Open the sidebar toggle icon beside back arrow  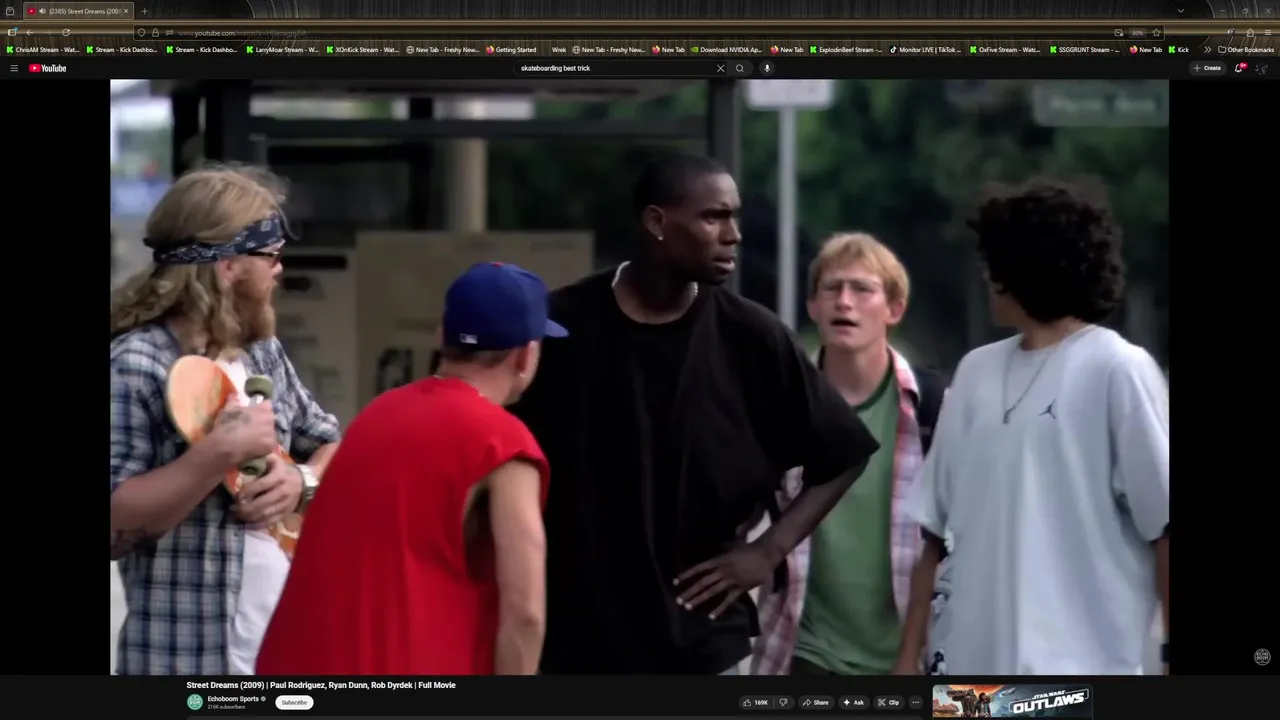[x=11, y=32]
